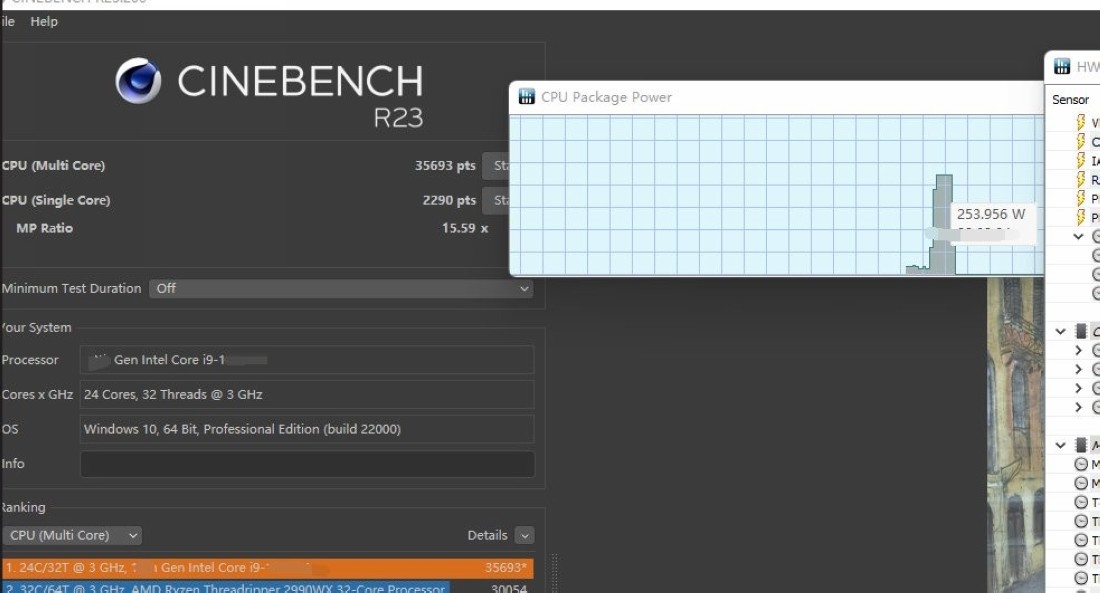
Task: Collapse the bottom chip sensor group
Action: (x=1061, y=445)
